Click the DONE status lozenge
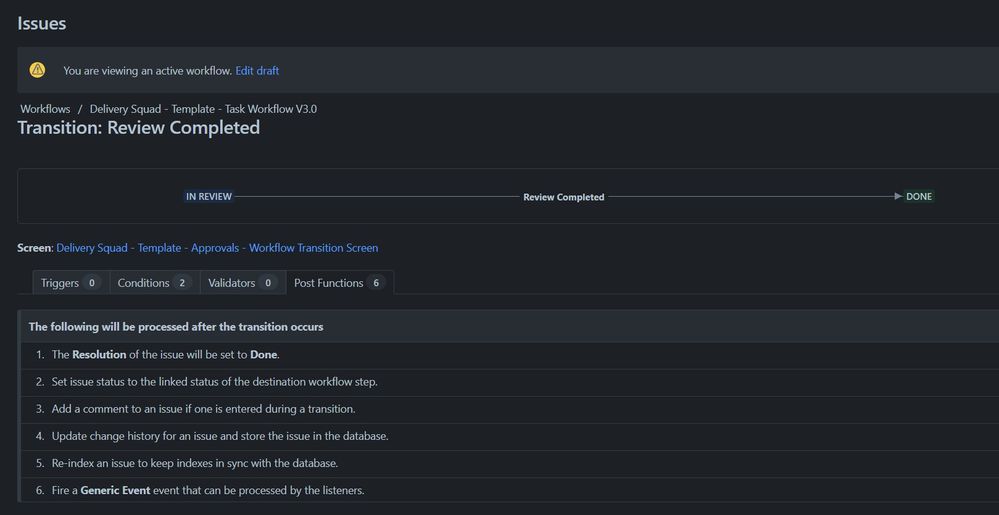The image size is (999, 515). (919, 197)
